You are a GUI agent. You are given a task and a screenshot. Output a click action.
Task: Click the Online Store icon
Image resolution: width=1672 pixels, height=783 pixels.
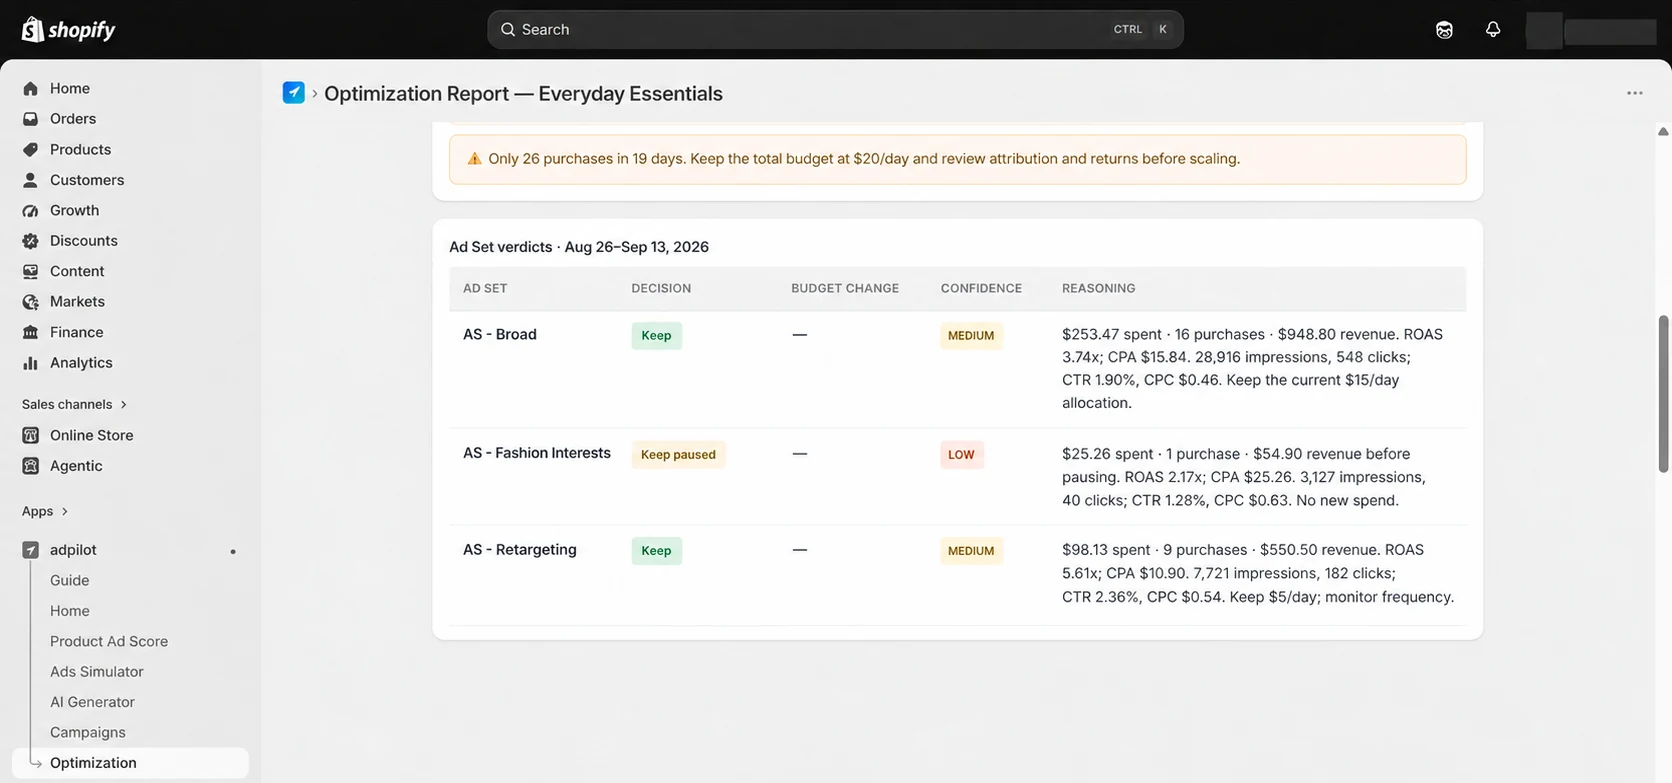(30, 435)
